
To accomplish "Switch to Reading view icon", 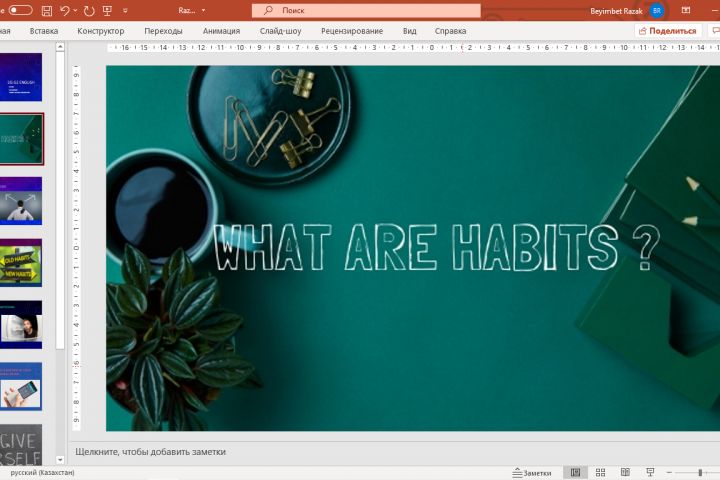I will pos(625,472).
